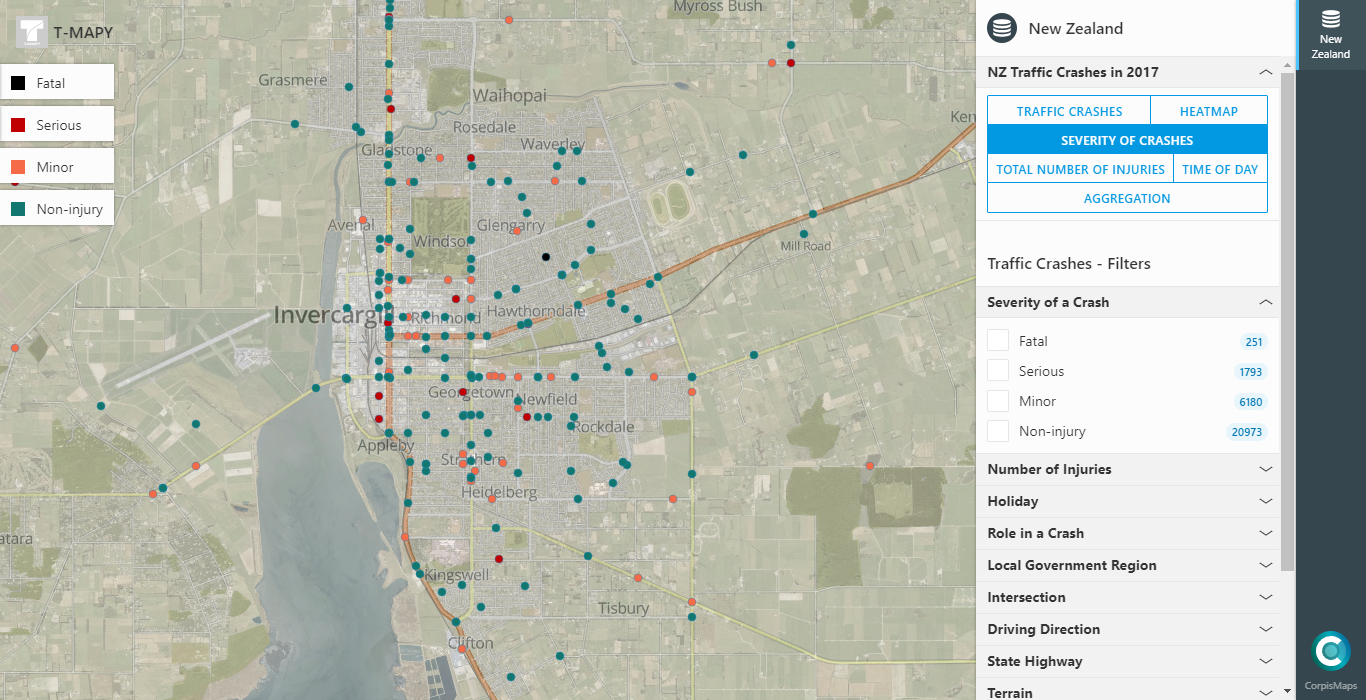
Task: Expand the Number of Injuries filter
Action: pyautogui.click(x=1127, y=469)
